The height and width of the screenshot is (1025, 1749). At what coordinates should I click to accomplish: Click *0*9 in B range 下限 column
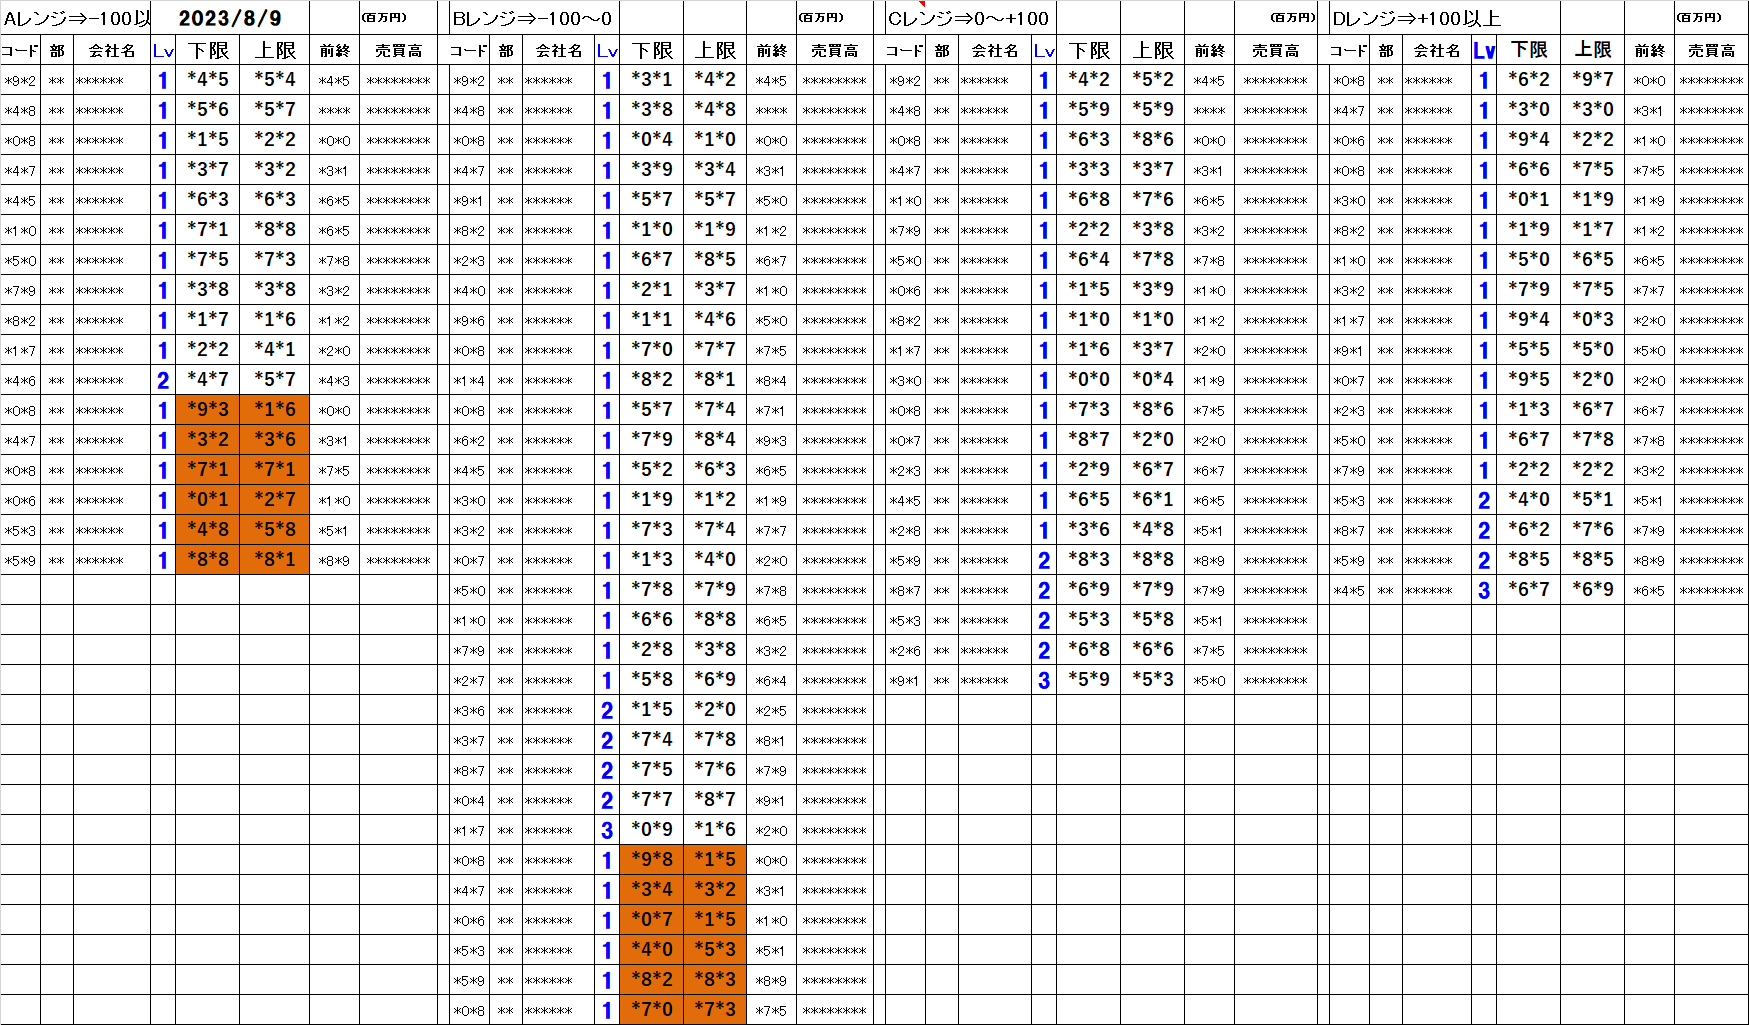tap(652, 830)
